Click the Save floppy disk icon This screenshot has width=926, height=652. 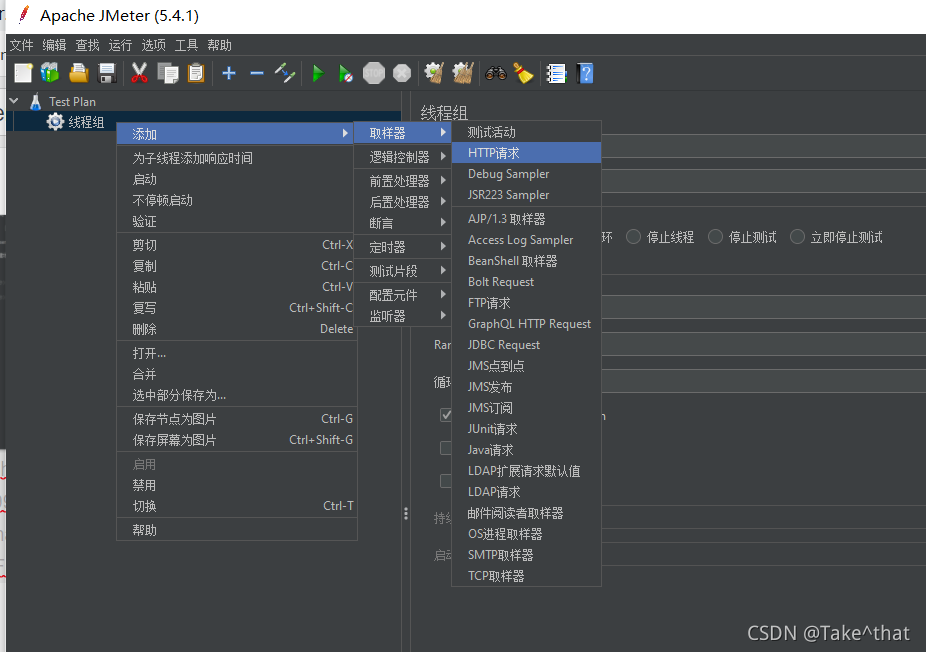pos(107,73)
